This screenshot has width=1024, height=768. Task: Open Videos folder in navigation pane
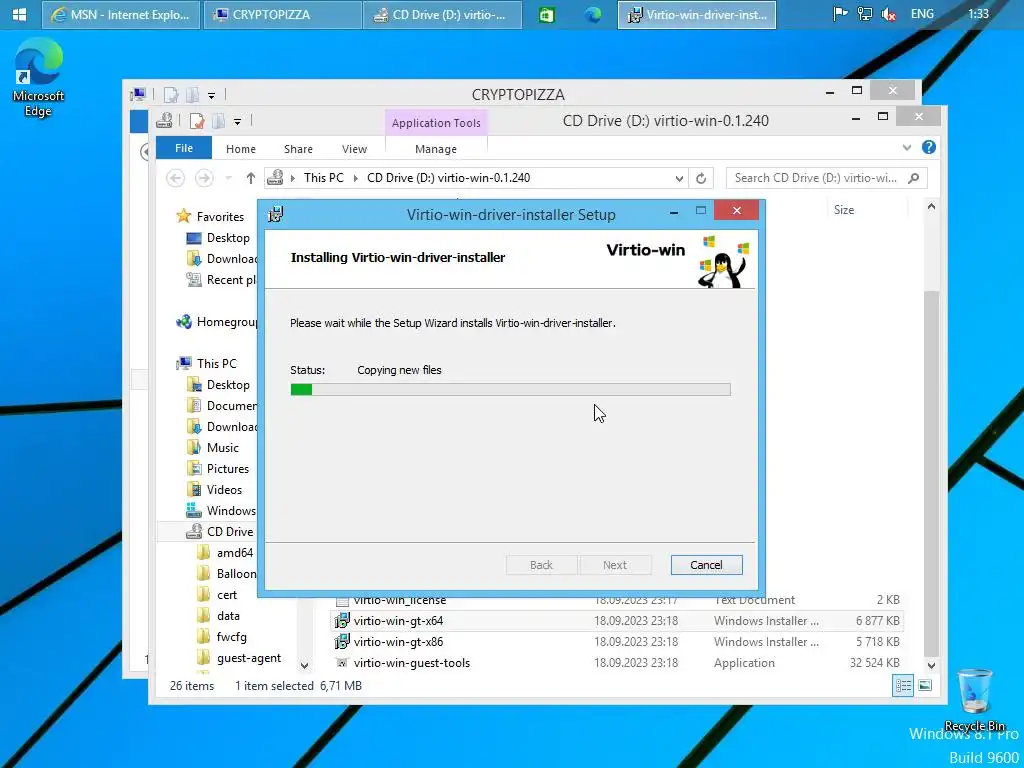(x=224, y=489)
